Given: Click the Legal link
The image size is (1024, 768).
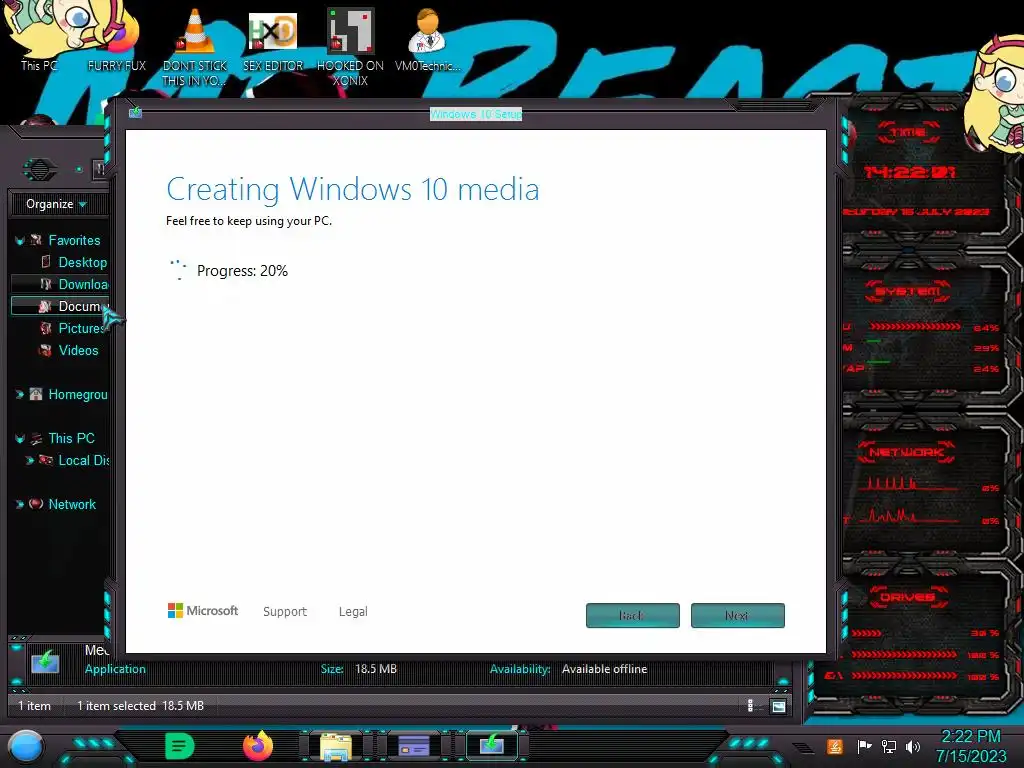Looking at the screenshot, I should 353,611.
